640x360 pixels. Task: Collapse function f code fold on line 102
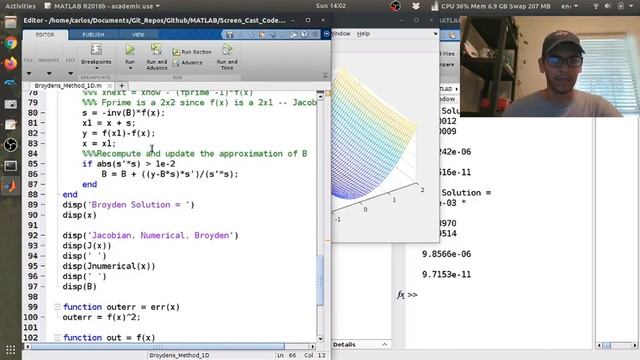[x=57, y=338]
